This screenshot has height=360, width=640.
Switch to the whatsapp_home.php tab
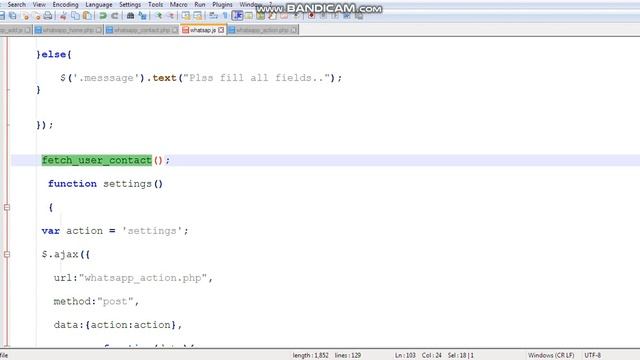[68, 30]
